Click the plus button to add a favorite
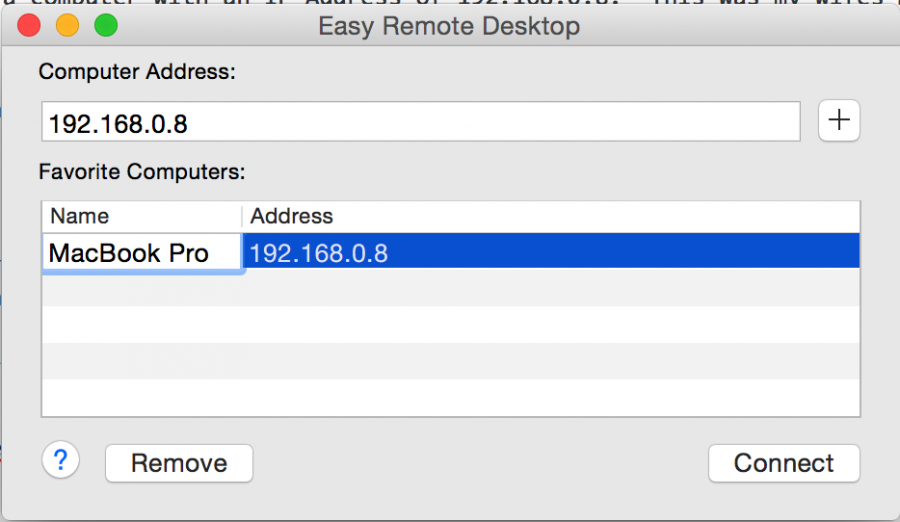900x522 pixels. [x=839, y=121]
